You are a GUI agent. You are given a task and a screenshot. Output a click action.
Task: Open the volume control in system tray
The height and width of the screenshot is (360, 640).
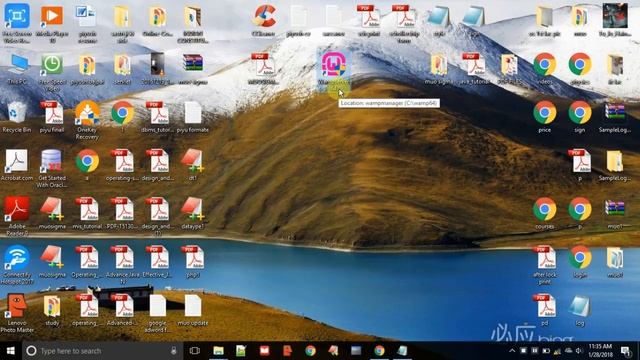coord(578,351)
